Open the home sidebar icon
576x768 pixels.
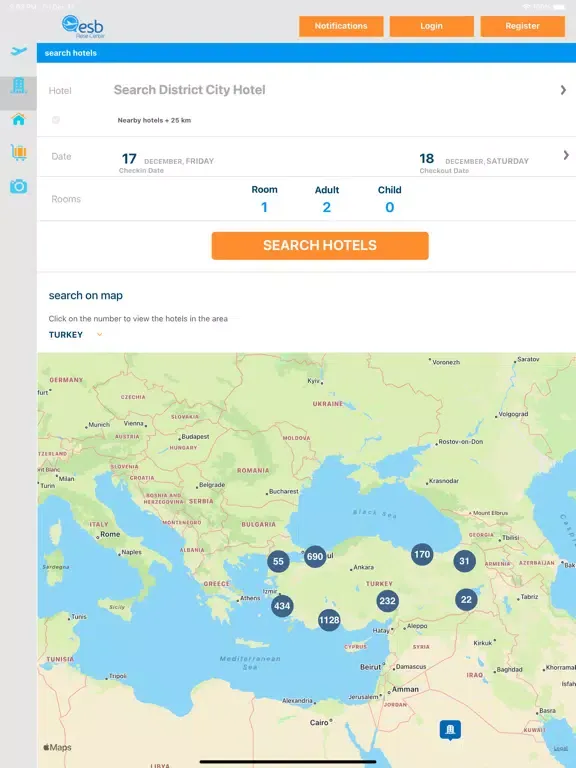(x=18, y=119)
